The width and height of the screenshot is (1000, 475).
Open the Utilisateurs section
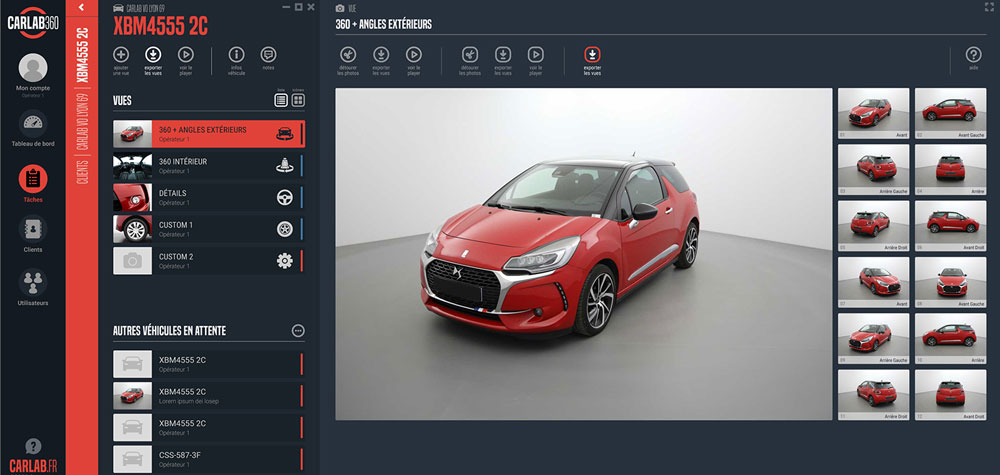[x=33, y=282]
